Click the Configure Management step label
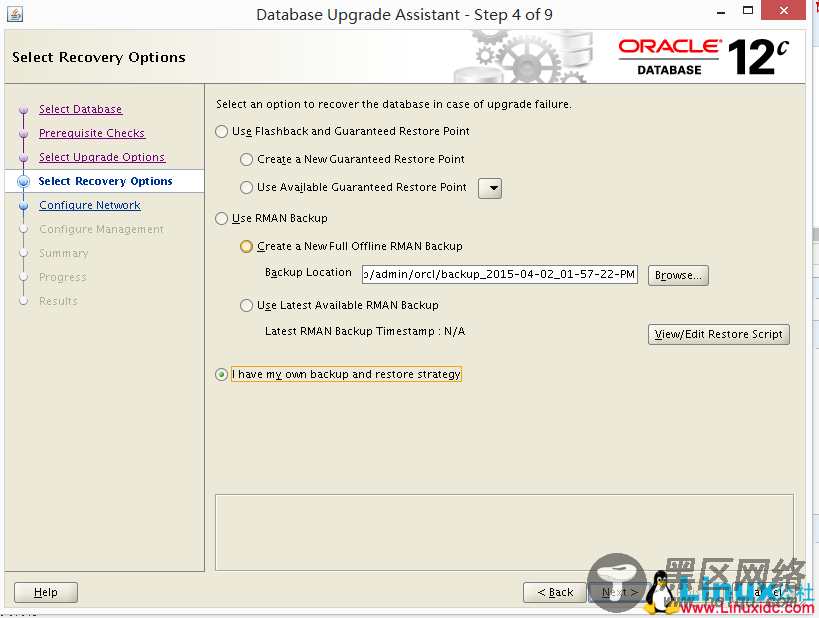Viewport: 819px width, 618px height. coord(101,229)
